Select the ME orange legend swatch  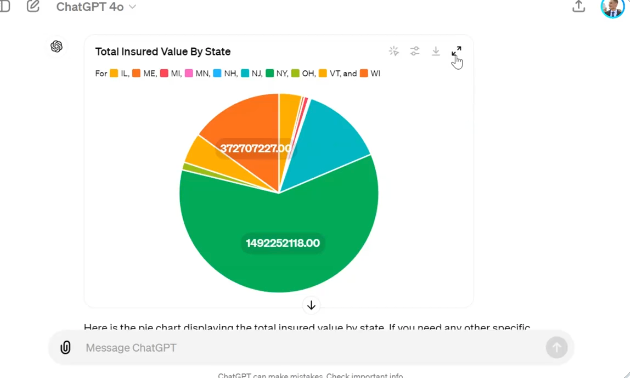(136, 73)
